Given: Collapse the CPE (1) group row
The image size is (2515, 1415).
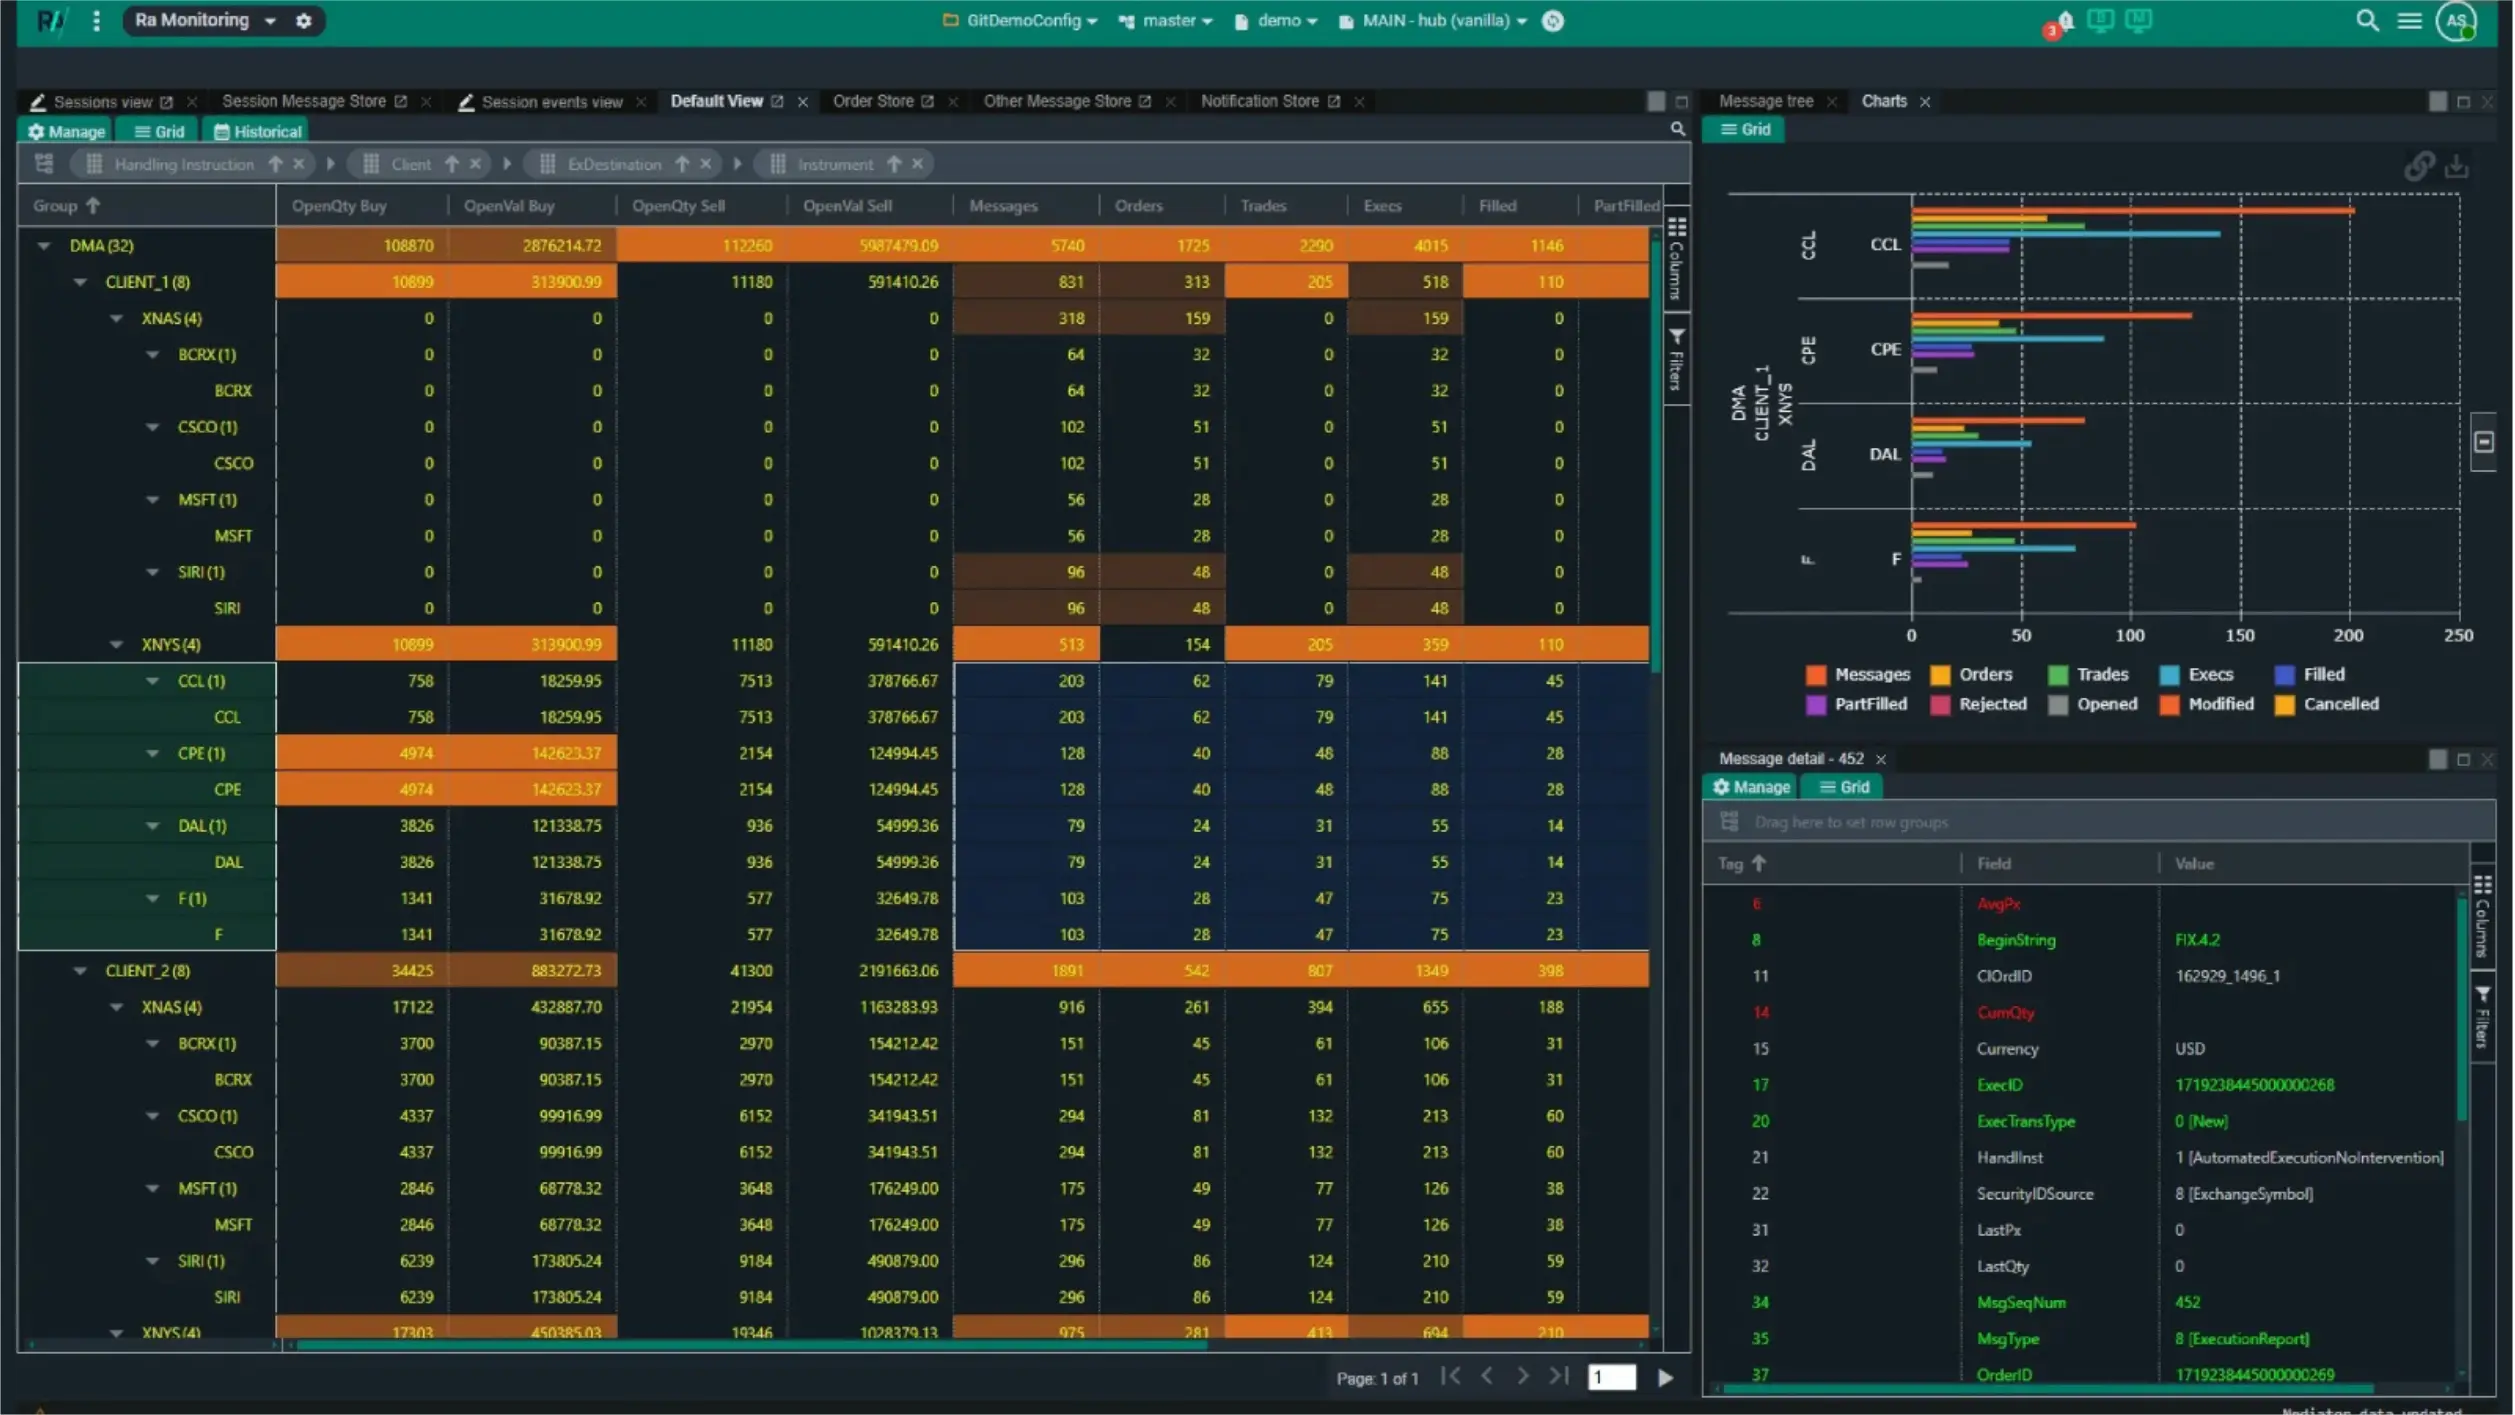Looking at the screenshot, I should click(153, 753).
